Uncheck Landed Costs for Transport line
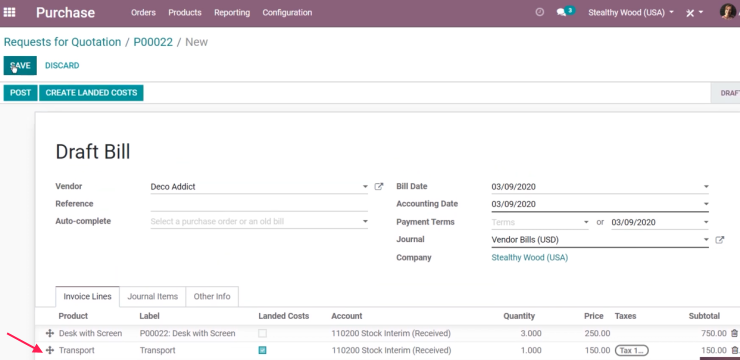The height and width of the screenshot is (360, 740). point(262,350)
